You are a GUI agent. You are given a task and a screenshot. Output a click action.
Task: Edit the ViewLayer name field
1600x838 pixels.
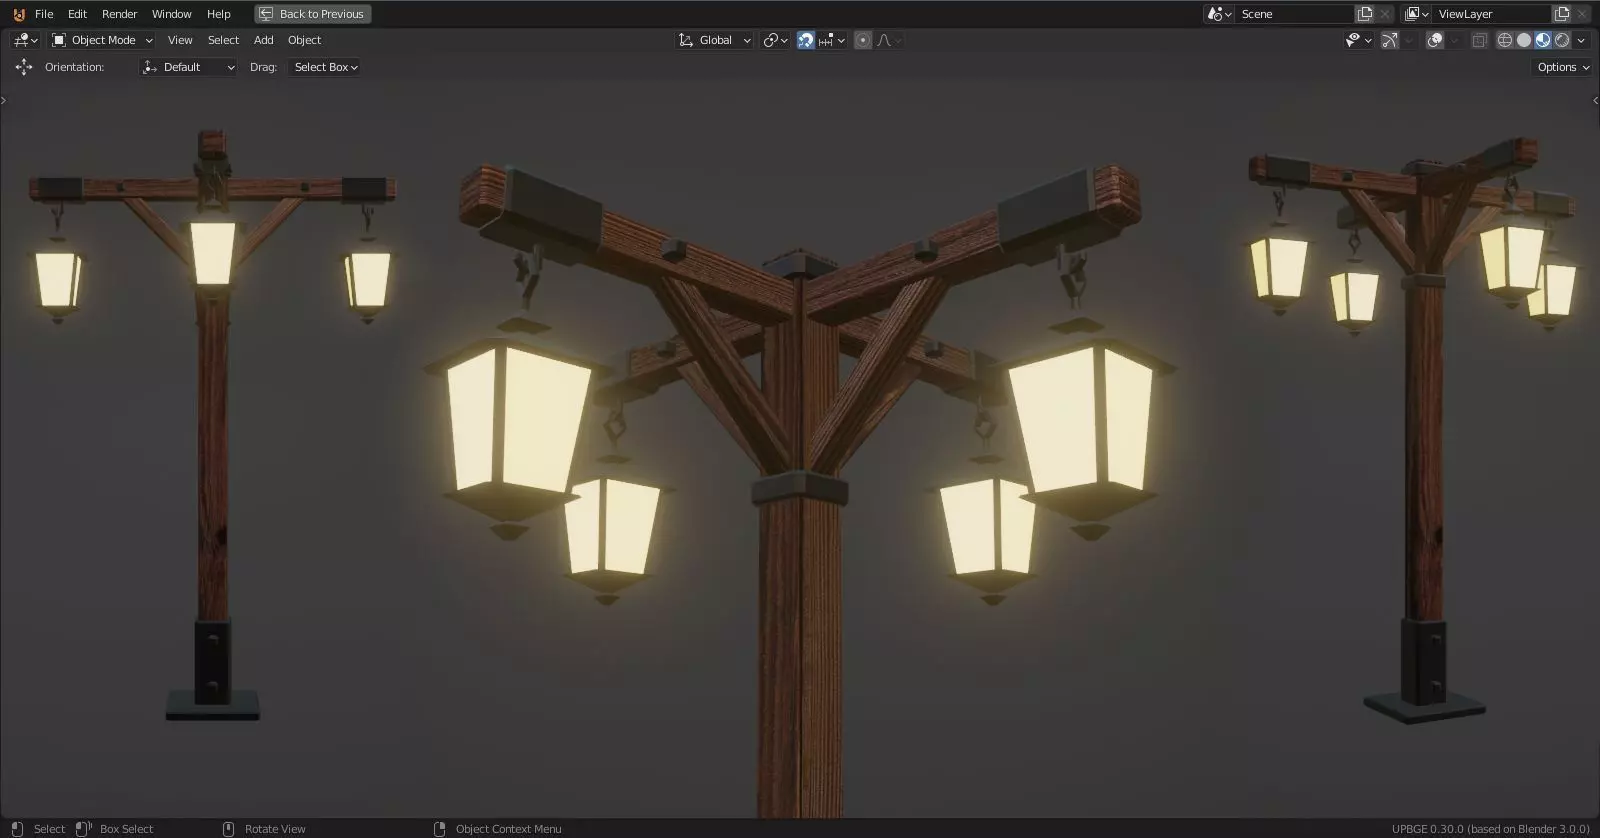click(x=1490, y=14)
